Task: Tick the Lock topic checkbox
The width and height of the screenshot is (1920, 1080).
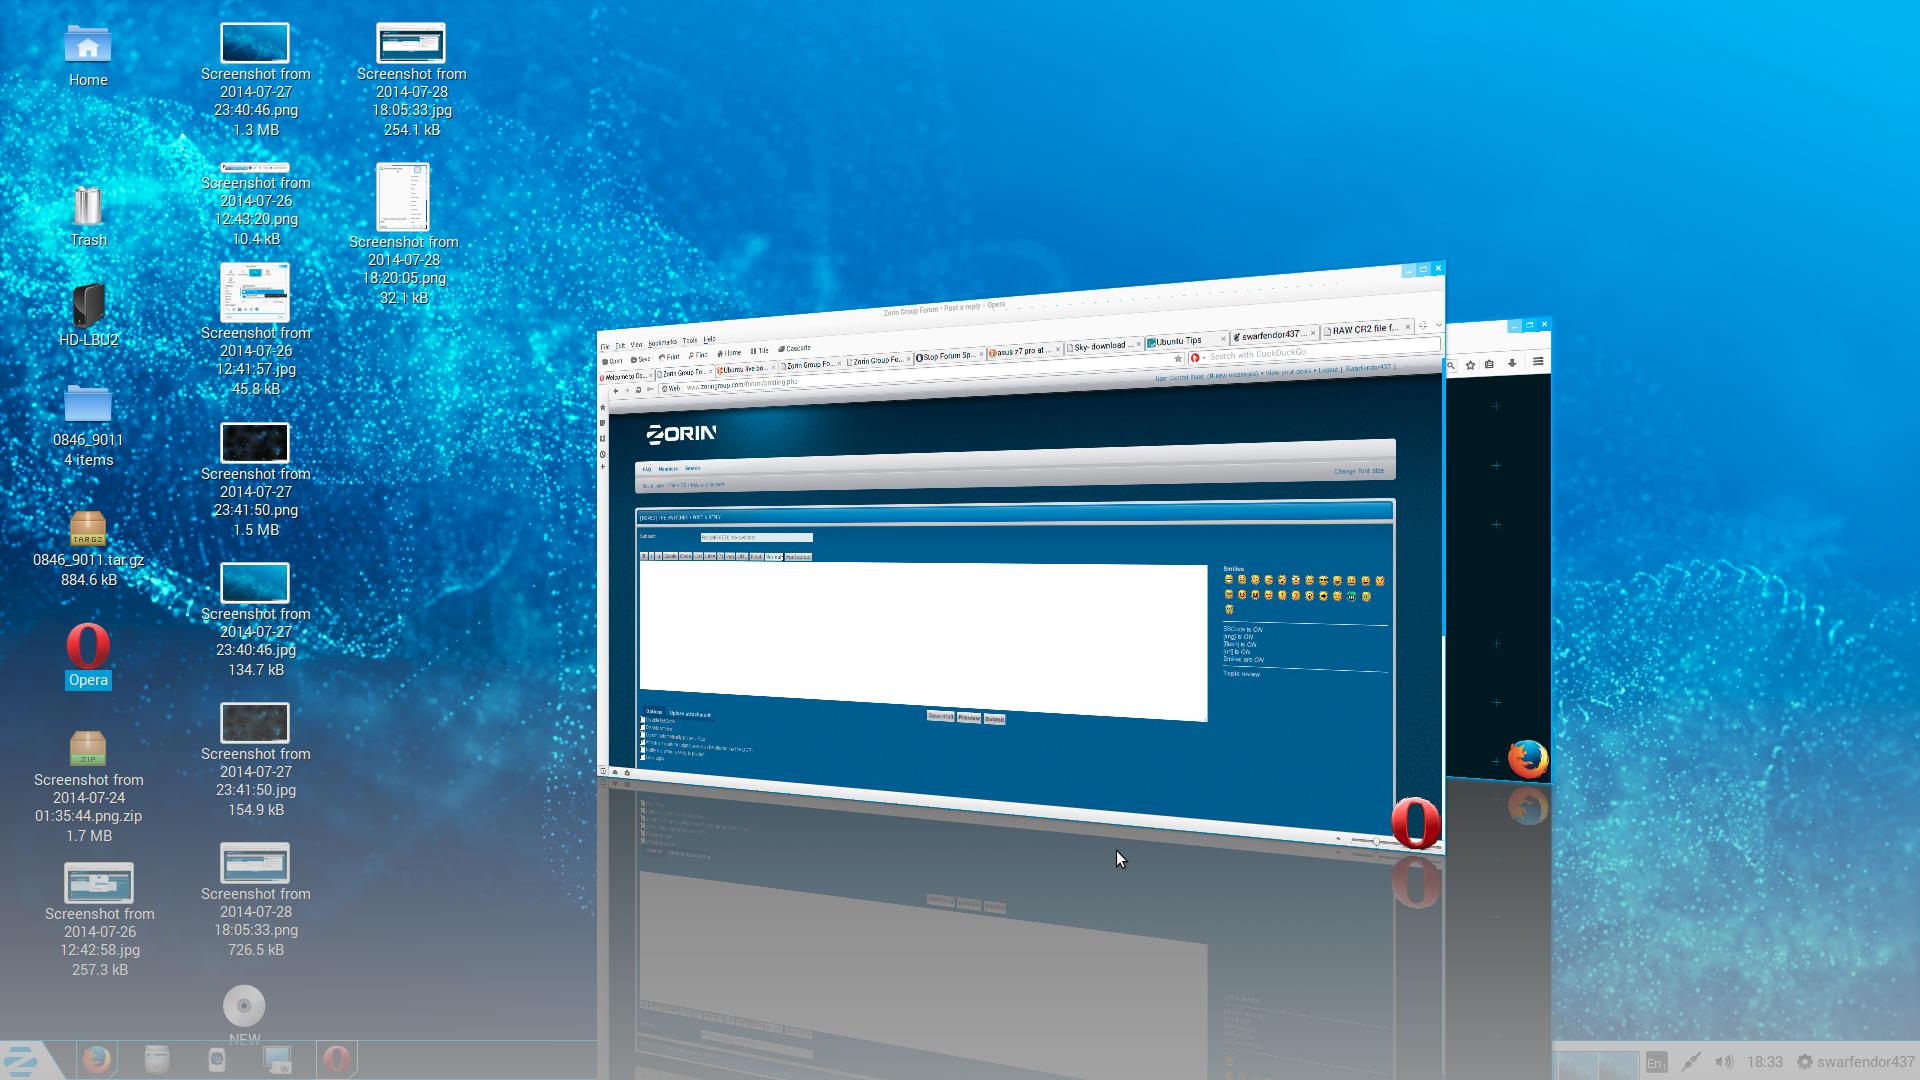Action: point(643,758)
